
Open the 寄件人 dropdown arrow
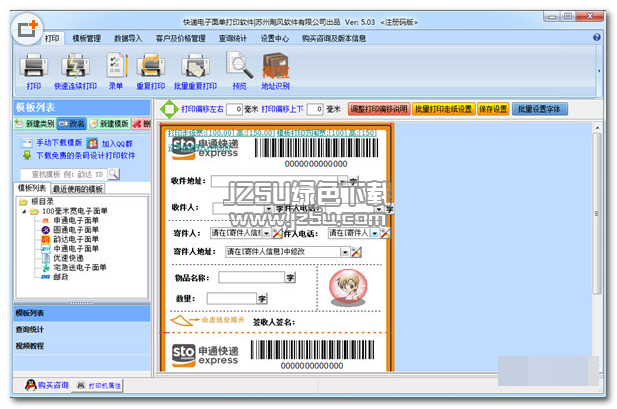[266, 233]
